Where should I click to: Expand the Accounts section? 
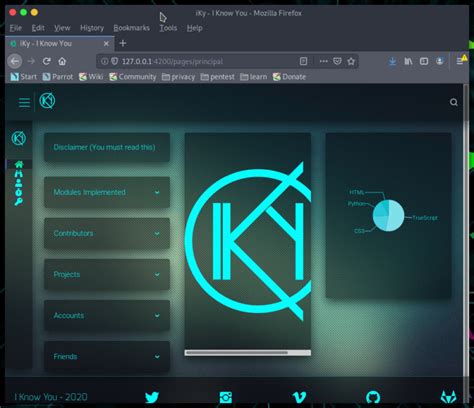[x=107, y=315]
